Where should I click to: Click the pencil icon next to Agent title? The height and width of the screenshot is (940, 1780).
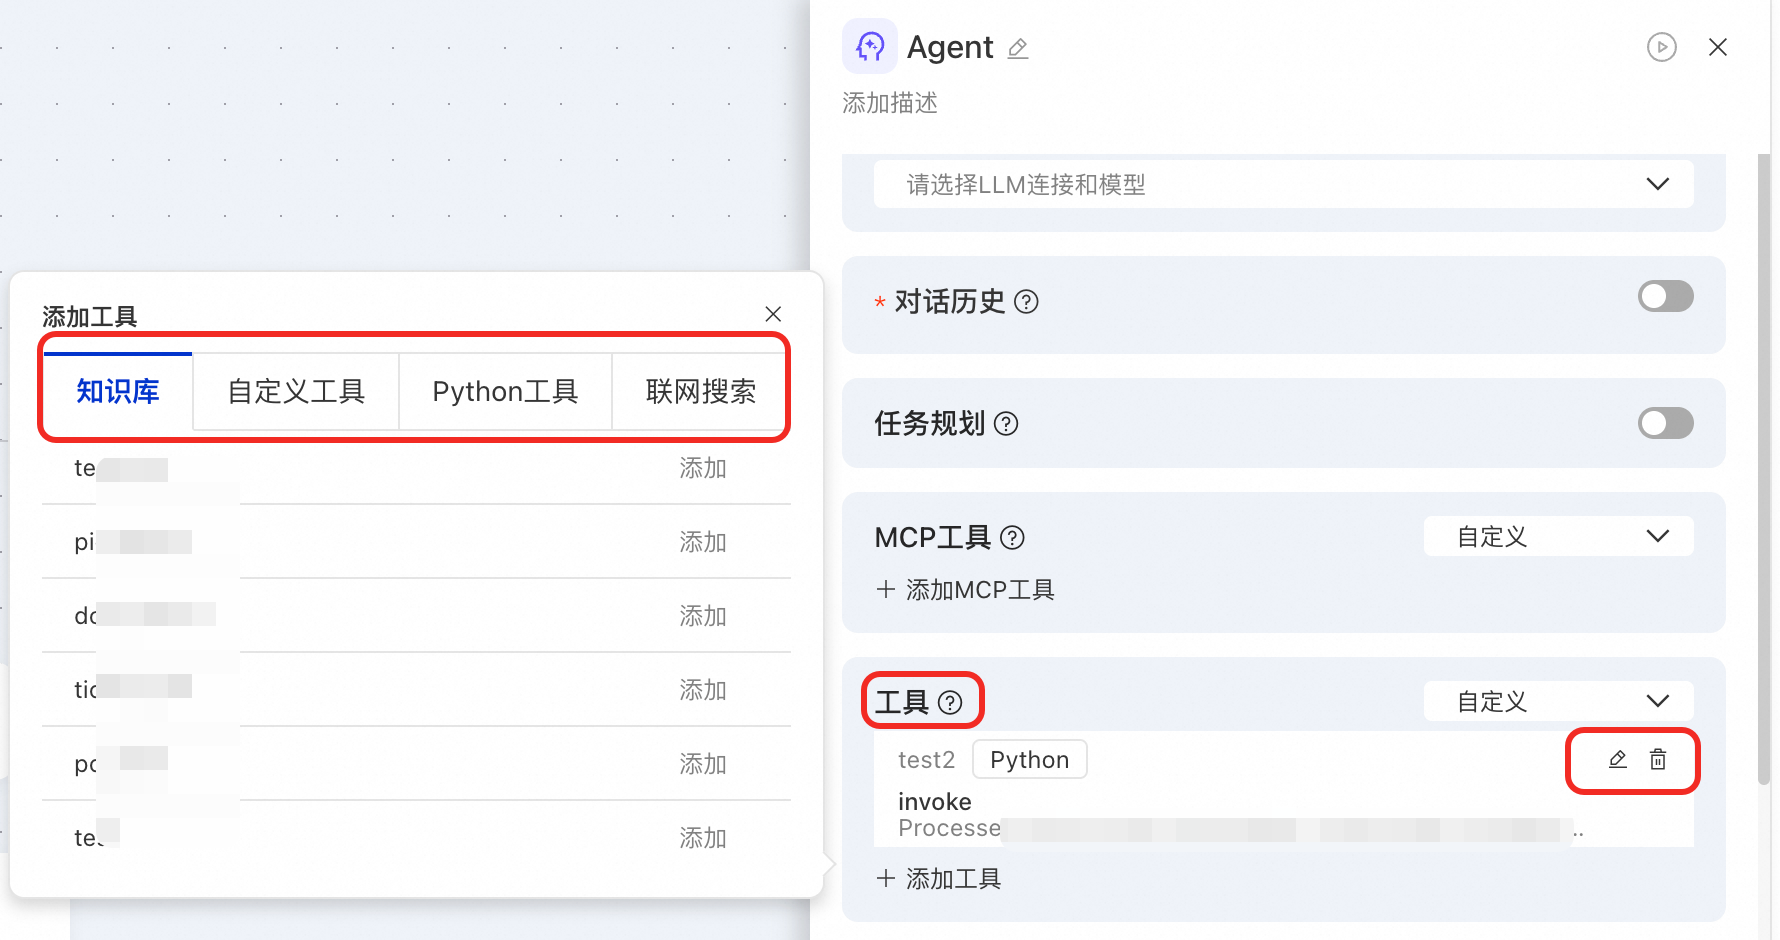click(1018, 48)
